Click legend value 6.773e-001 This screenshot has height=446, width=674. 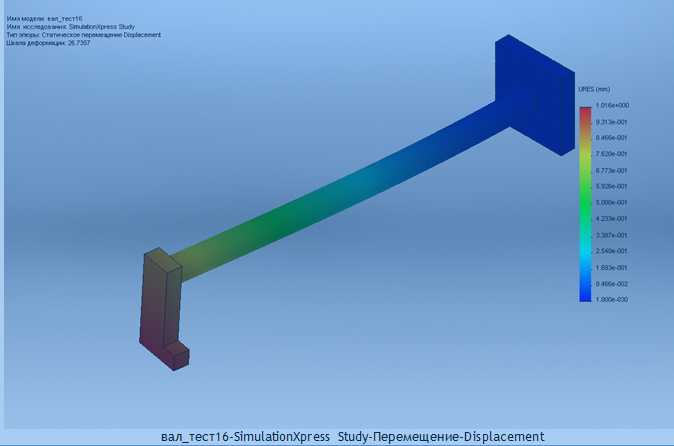(x=611, y=171)
